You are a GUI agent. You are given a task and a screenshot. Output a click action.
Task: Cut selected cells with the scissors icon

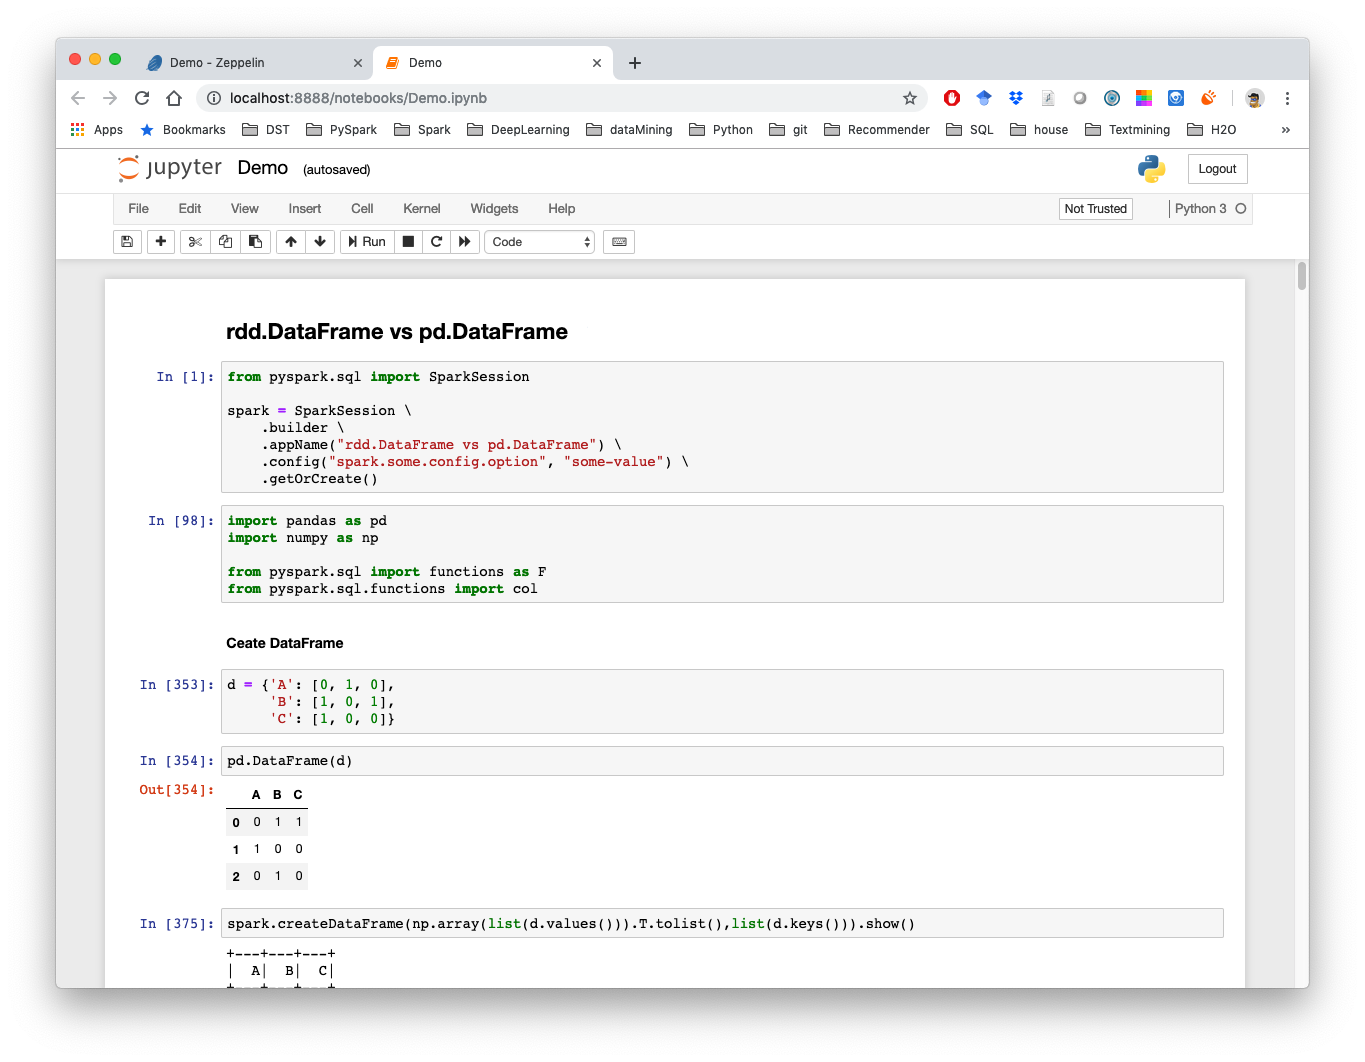tap(195, 242)
